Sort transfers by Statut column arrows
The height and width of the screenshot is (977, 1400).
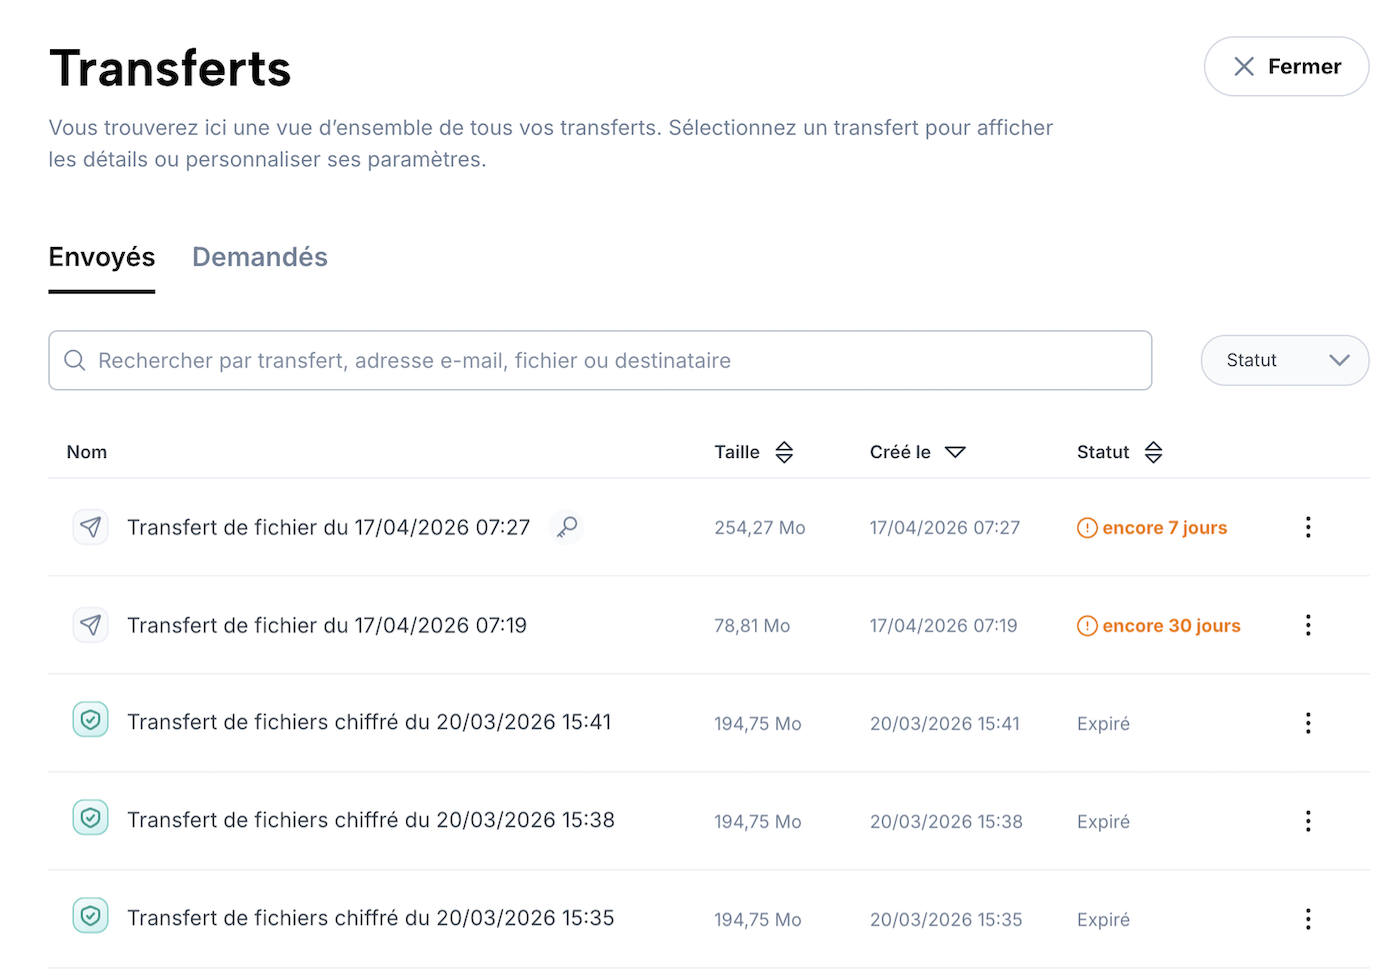pyautogui.click(x=1153, y=452)
